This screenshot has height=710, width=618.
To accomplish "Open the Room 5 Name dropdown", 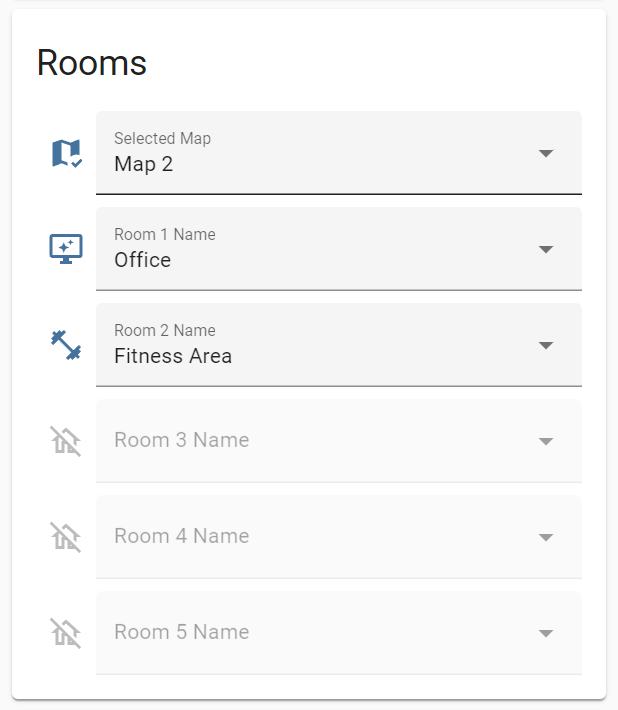I will point(339,633).
